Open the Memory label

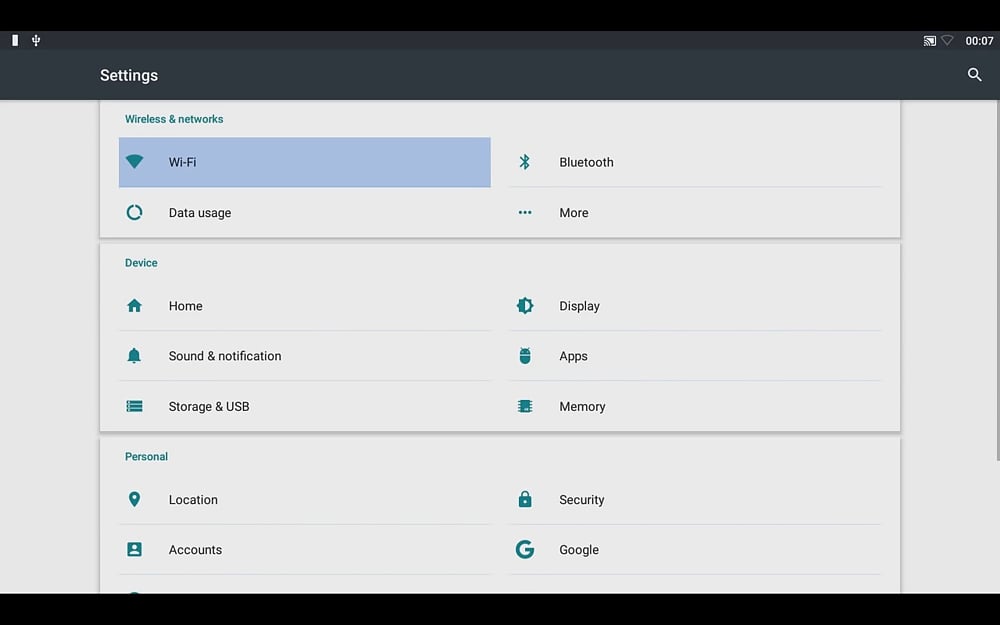click(582, 407)
